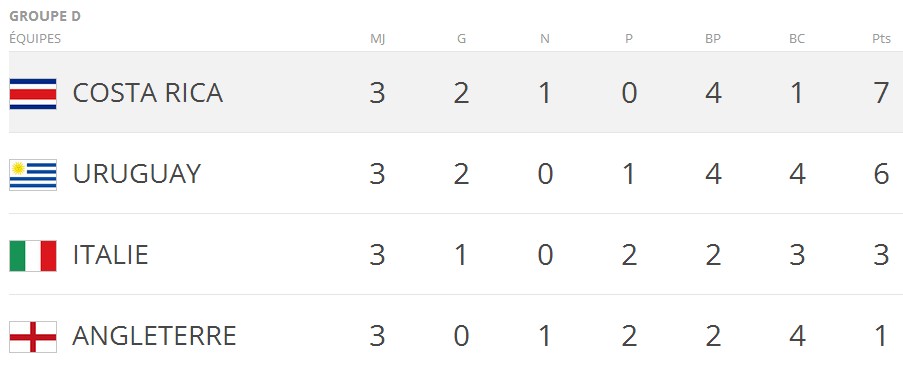This screenshot has width=903, height=369.
Task: Click the GROUPE D heading
Action: pos(45,17)
